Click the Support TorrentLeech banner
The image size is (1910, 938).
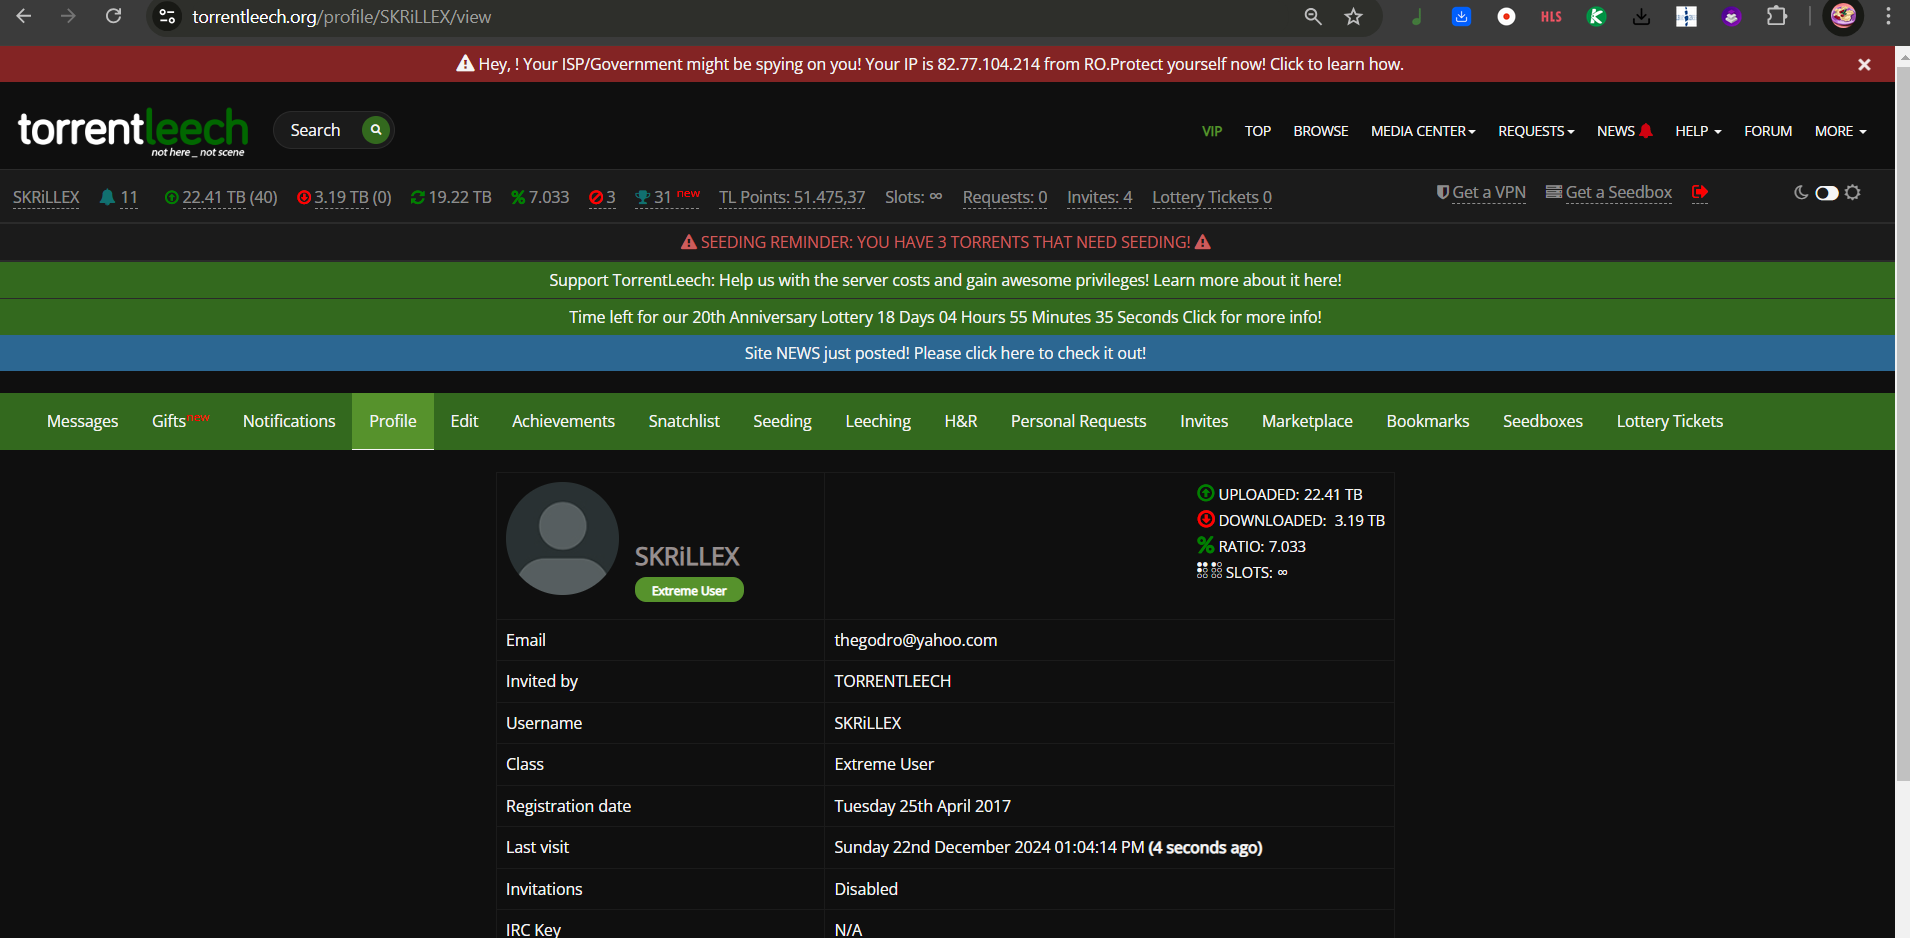(946, 280)
